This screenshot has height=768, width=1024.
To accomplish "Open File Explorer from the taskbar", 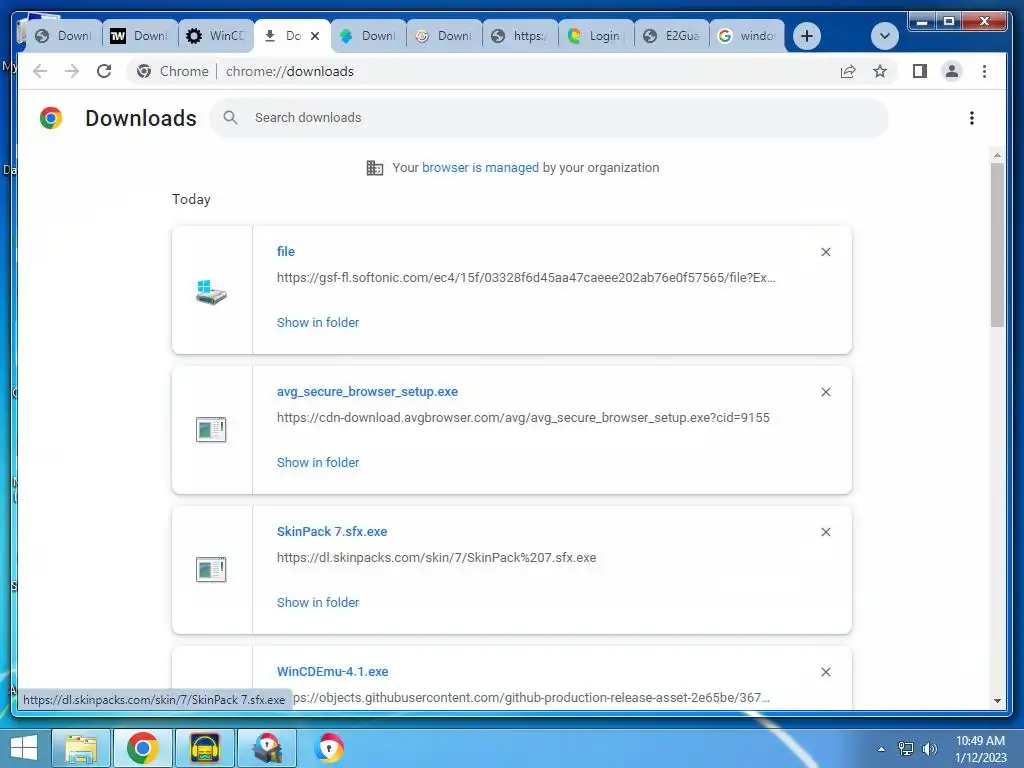I will (x=80, y=748).
